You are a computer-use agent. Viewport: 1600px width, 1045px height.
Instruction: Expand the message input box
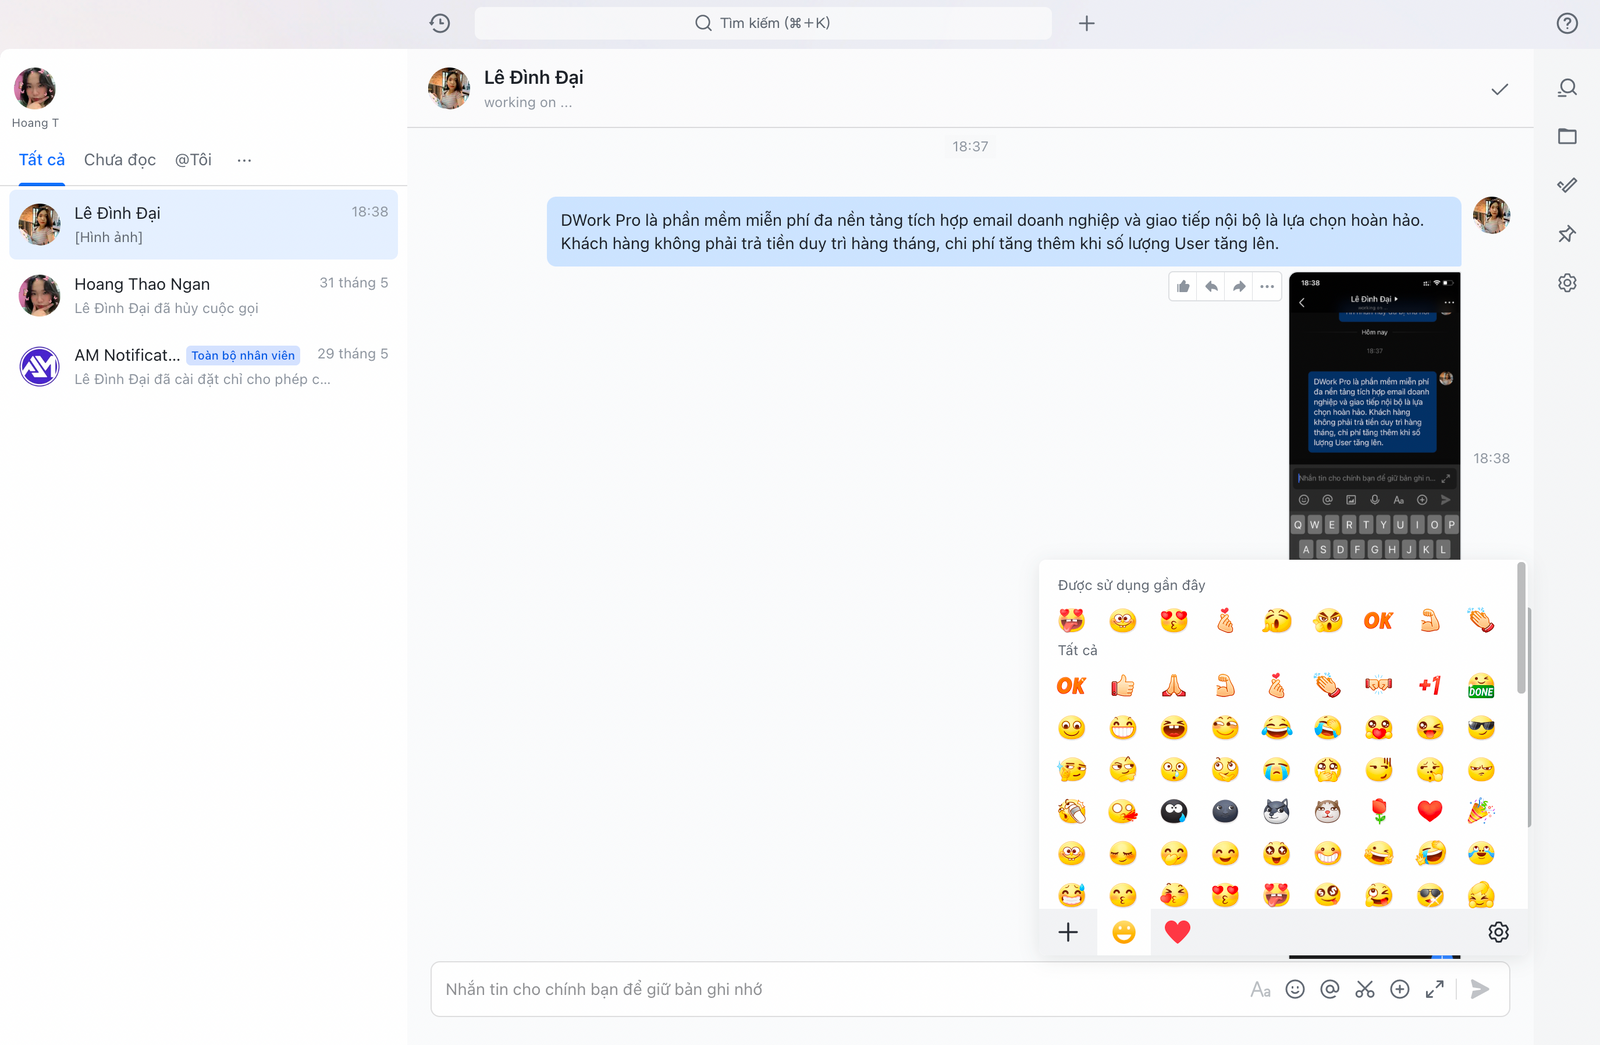[1434, 989]
